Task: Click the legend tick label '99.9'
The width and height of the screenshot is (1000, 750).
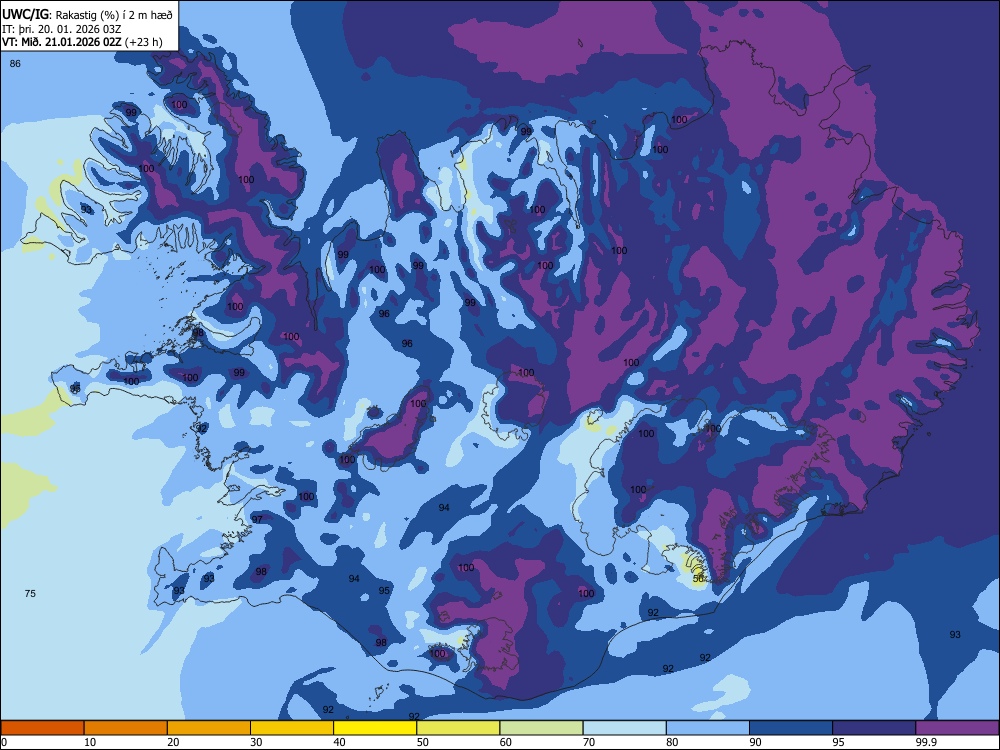Action: pos(926,742)
